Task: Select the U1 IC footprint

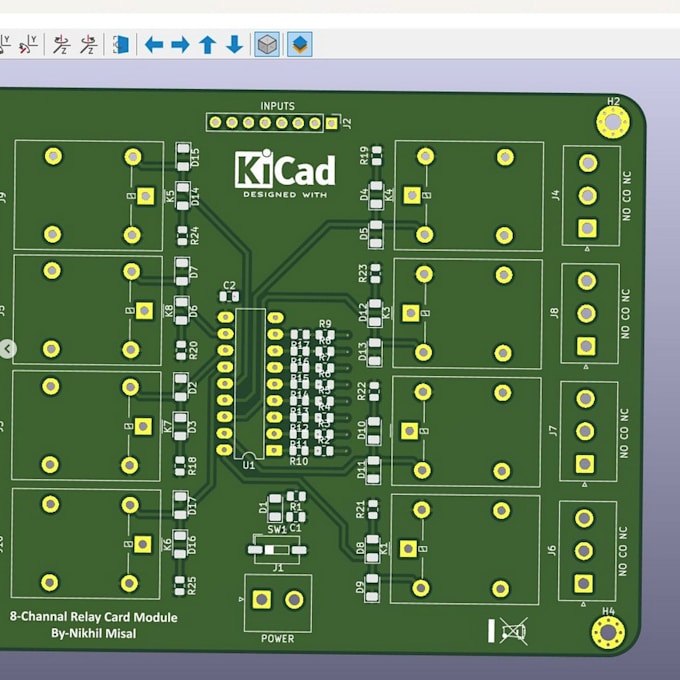Action: coord(250,384)
